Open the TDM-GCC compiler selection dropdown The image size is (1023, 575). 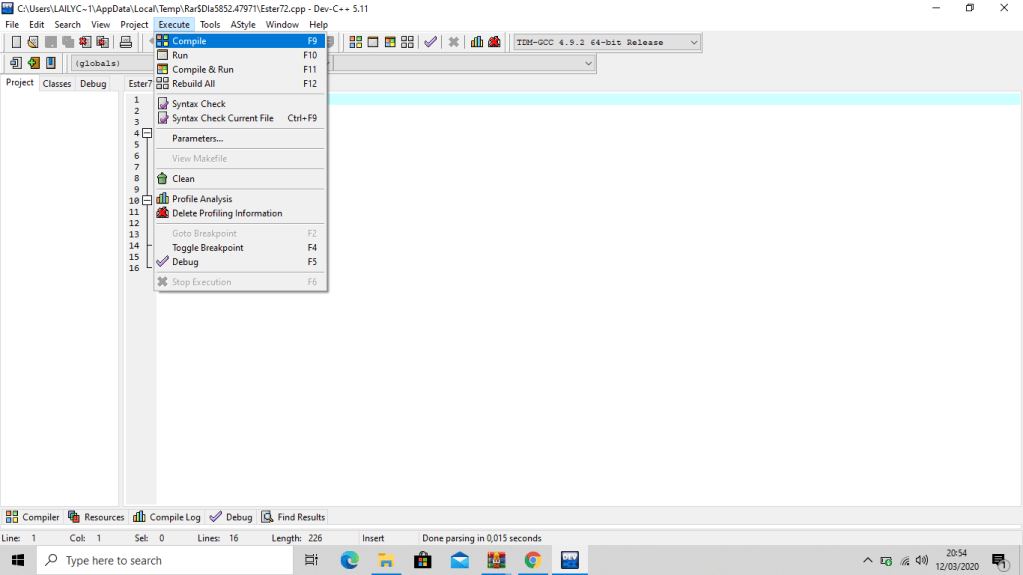pos(694,42)
